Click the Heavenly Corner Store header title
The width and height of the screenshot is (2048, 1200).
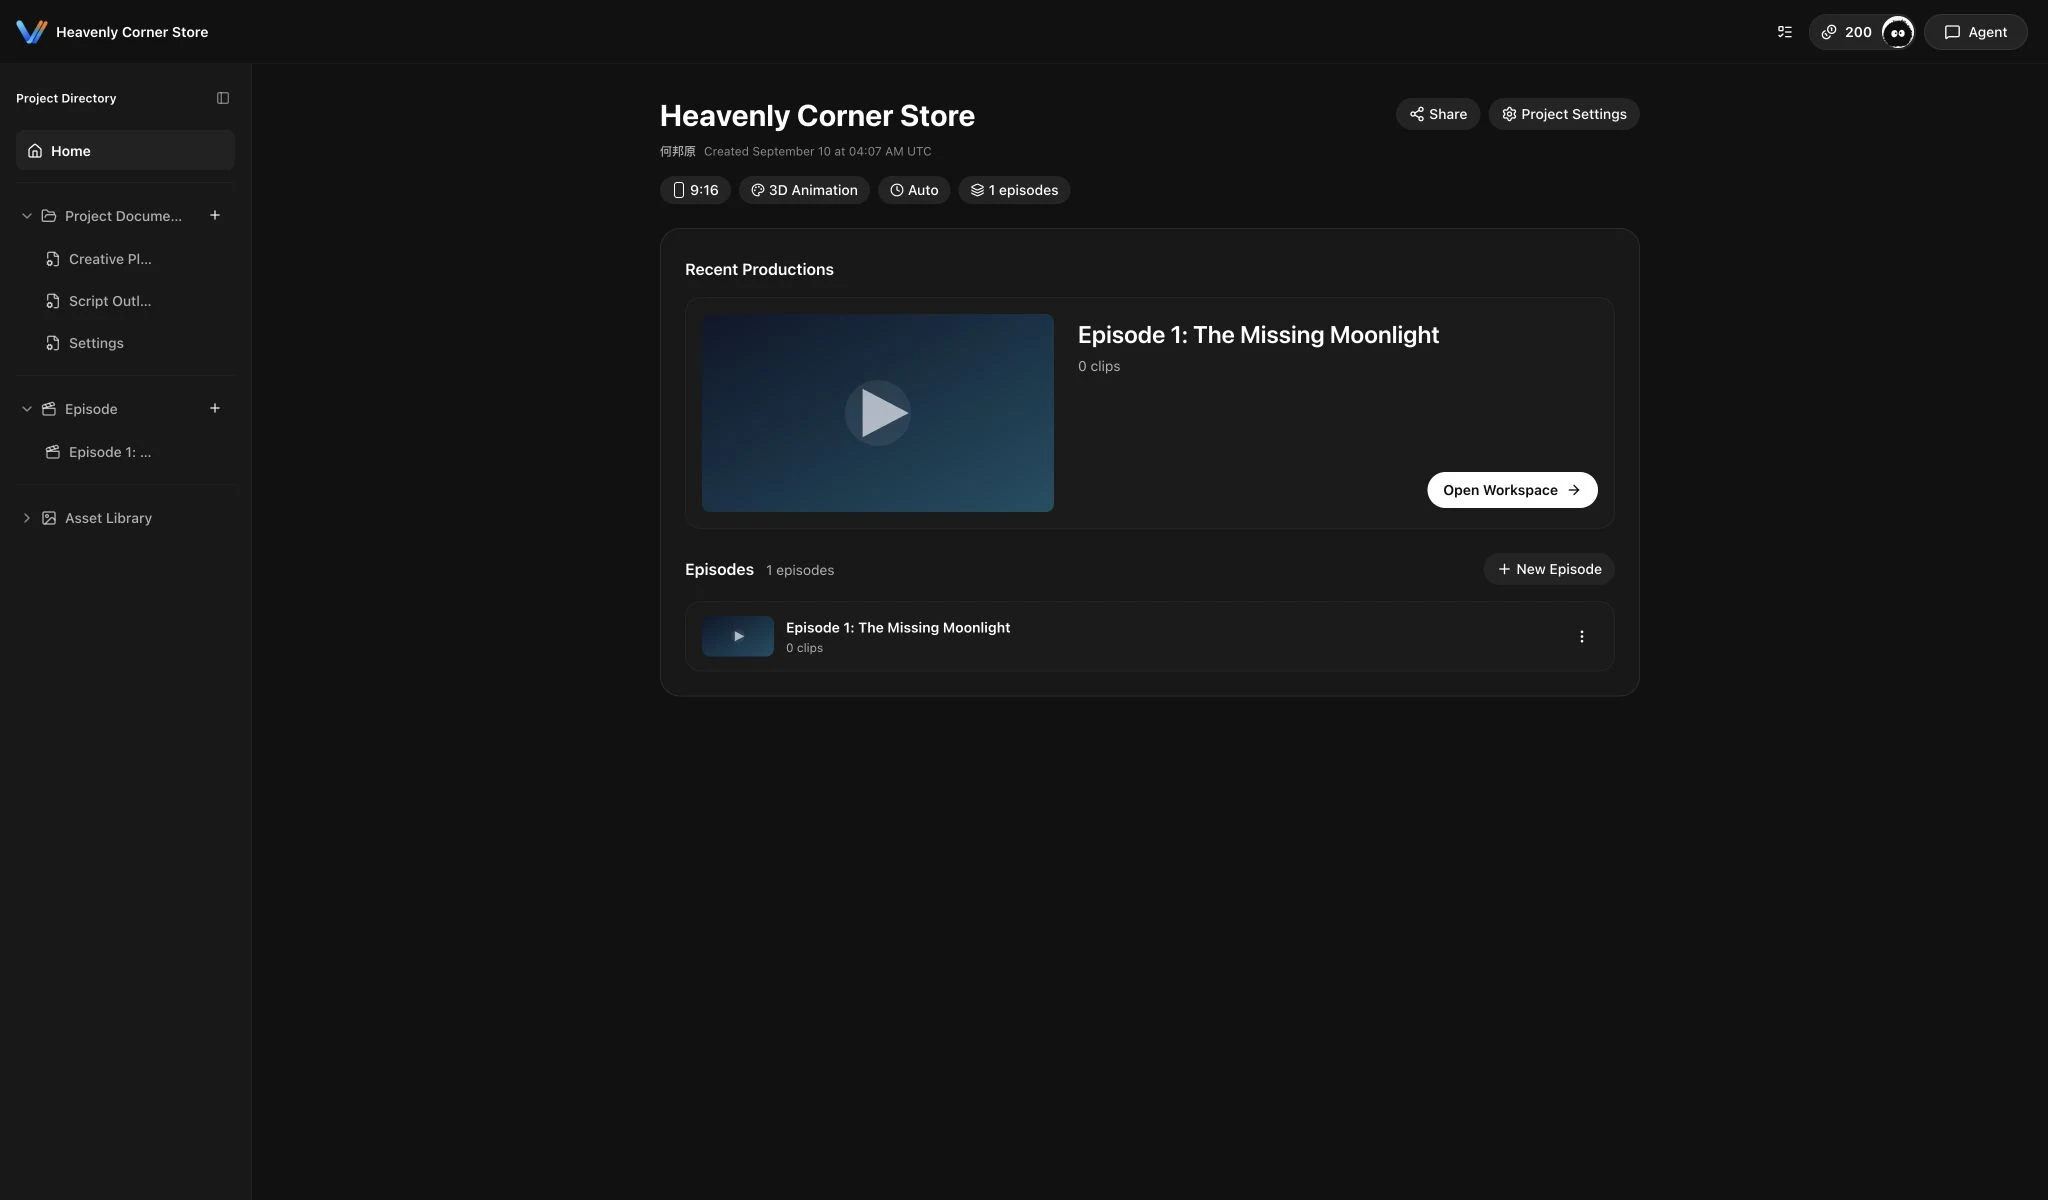(x=132, y=32)
